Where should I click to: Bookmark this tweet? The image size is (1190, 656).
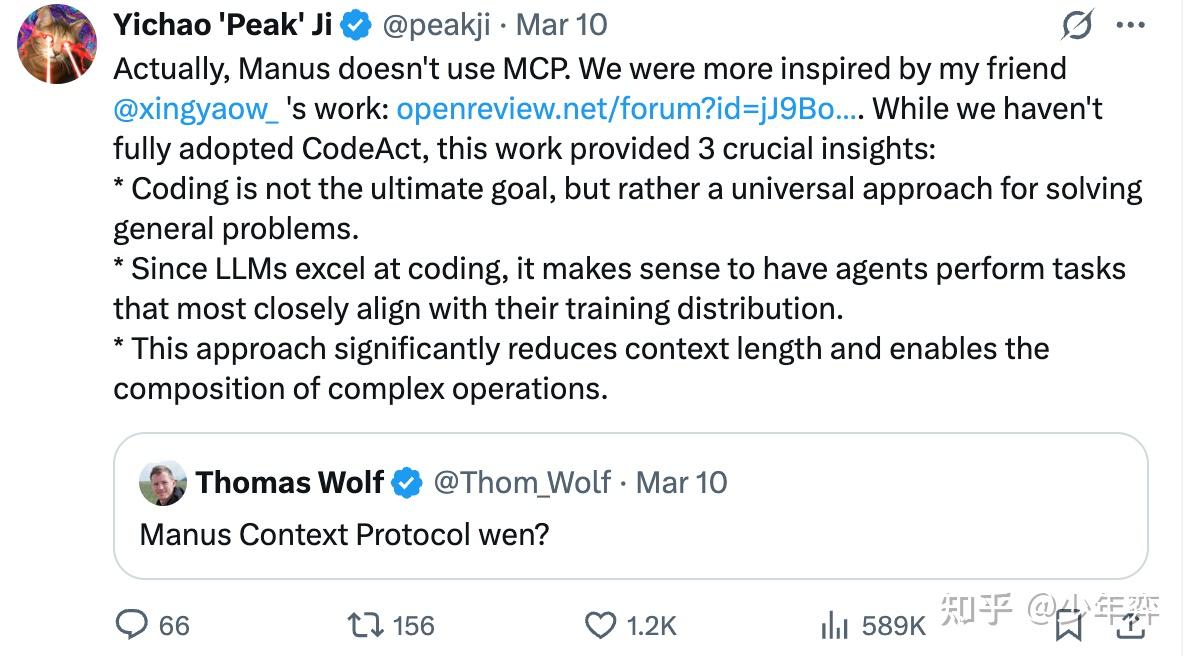tap(1069, 626)
